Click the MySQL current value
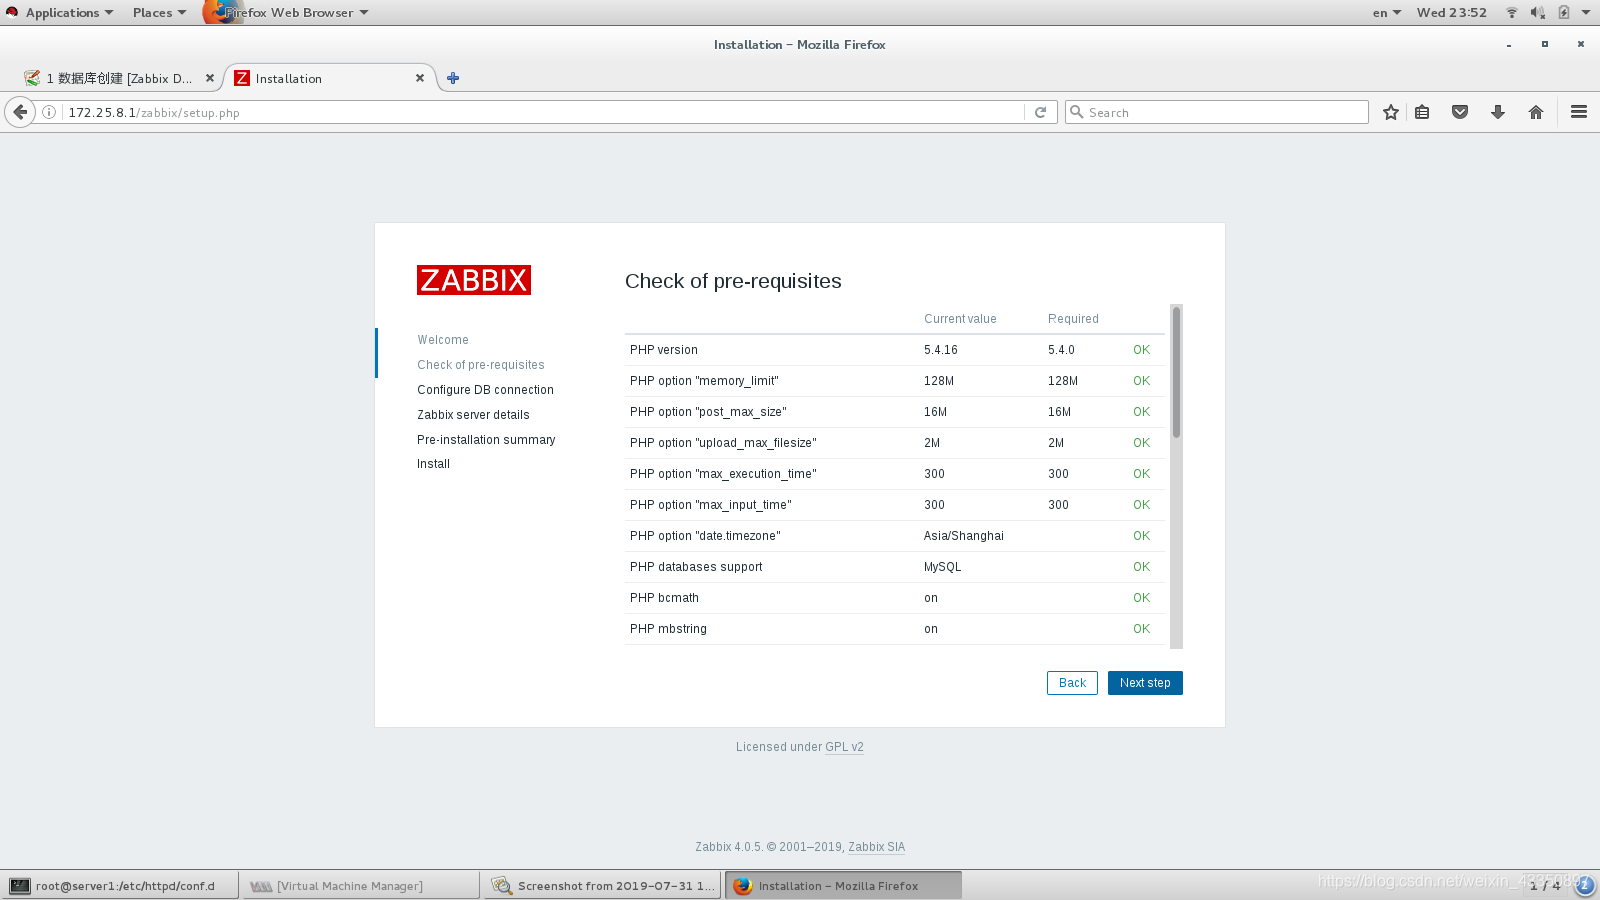This screenshot has height=900, width=1600. tap(942, 567)
